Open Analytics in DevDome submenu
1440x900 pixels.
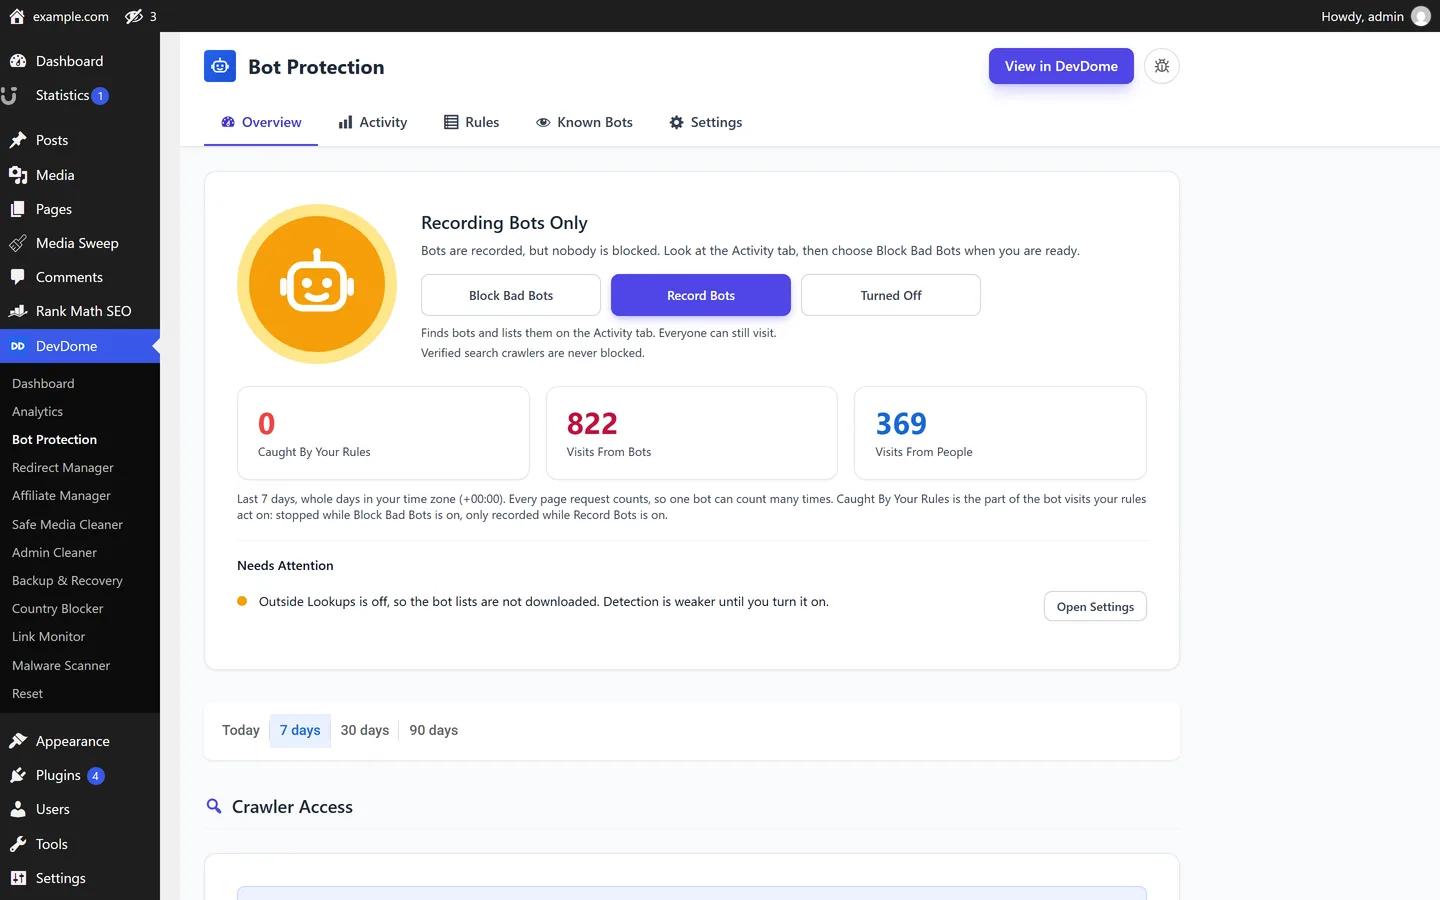tap(38, 411)
